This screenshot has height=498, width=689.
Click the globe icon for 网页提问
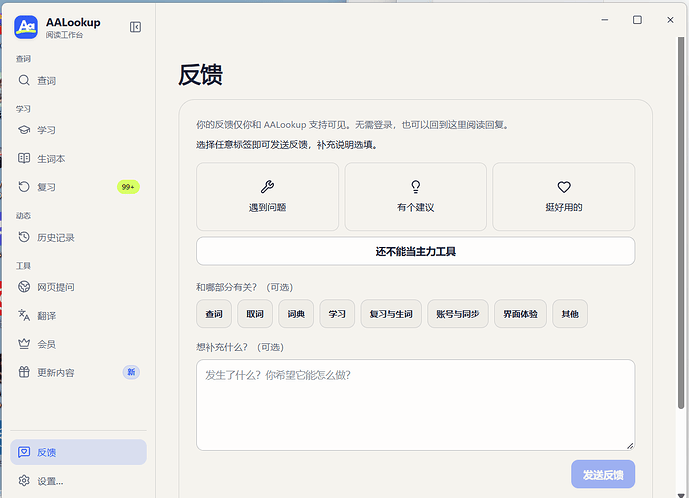pyautogui.click(x=24, y=287)
